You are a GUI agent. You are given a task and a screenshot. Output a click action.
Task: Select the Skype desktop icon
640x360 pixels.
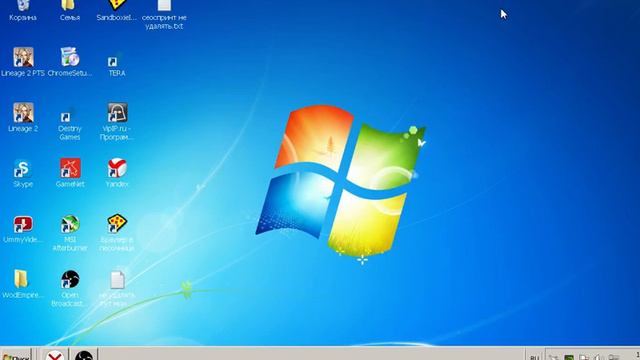click(23, 173)
